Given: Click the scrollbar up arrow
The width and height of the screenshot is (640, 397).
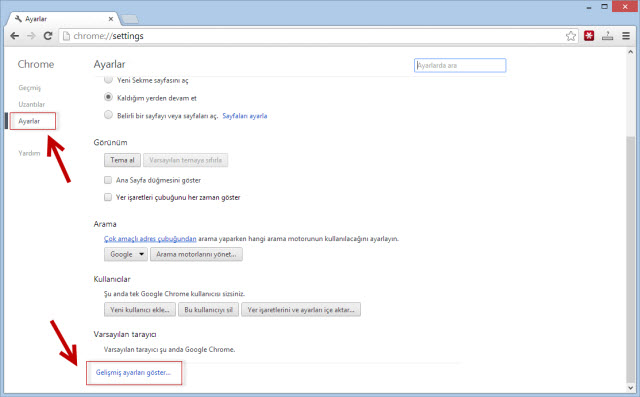Looking at the screenshot, I should 631,52.
